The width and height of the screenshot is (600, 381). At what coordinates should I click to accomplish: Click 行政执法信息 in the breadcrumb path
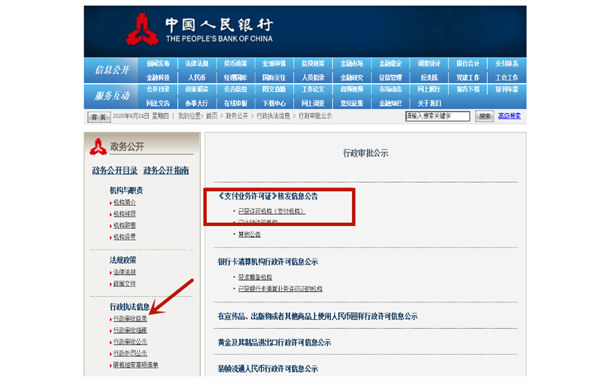(273, 116)
